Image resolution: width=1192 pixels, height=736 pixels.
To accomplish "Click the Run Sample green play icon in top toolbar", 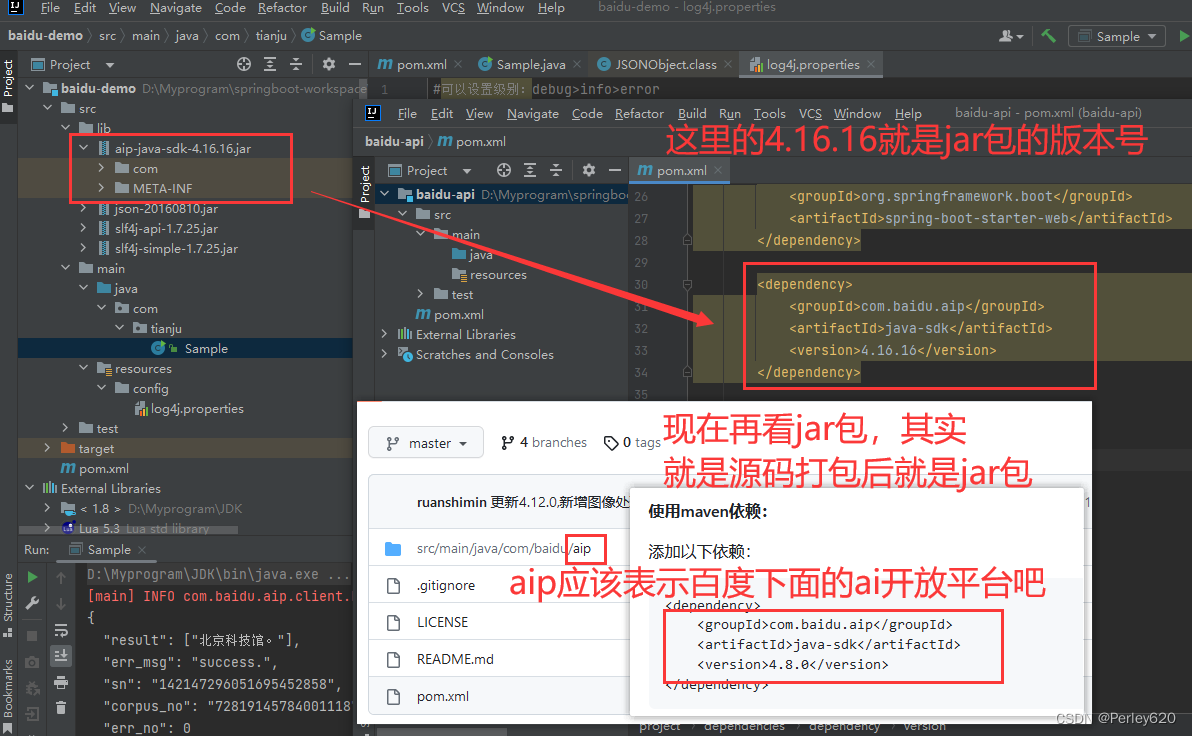I will (x=1184, y=36).
